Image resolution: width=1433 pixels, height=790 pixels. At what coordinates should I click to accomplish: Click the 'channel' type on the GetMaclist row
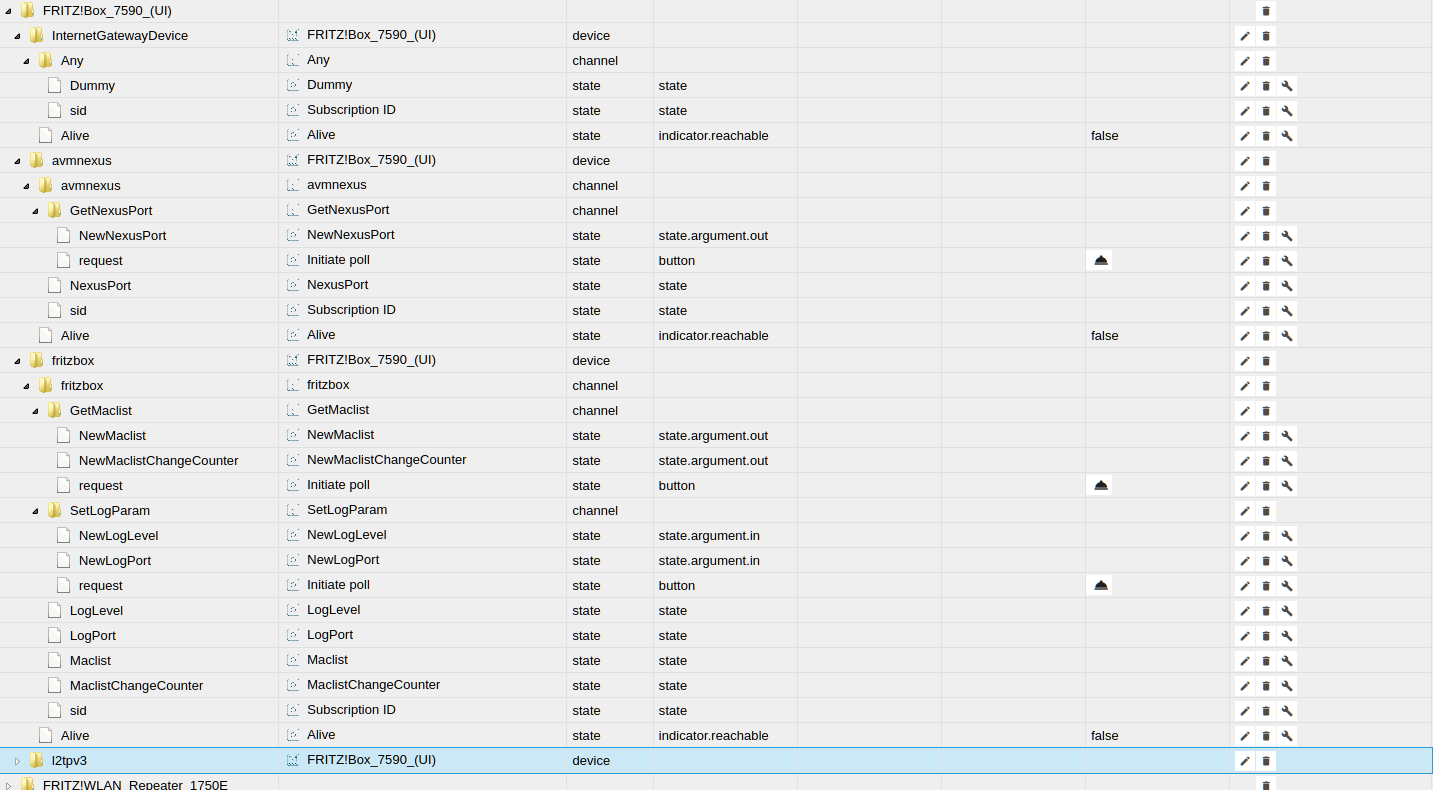[595, 411]
